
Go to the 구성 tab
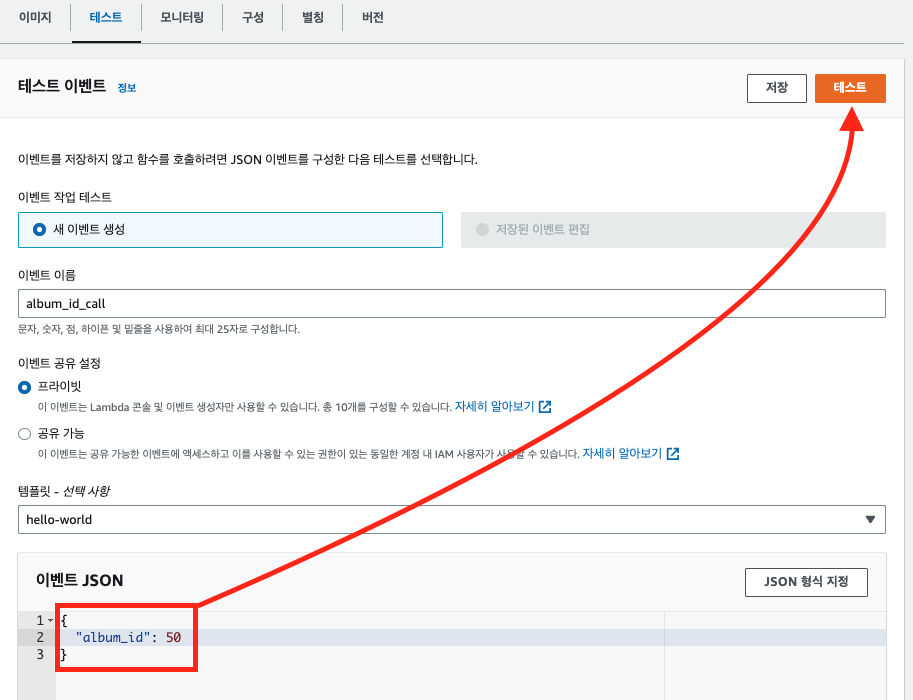pos(253,17)
